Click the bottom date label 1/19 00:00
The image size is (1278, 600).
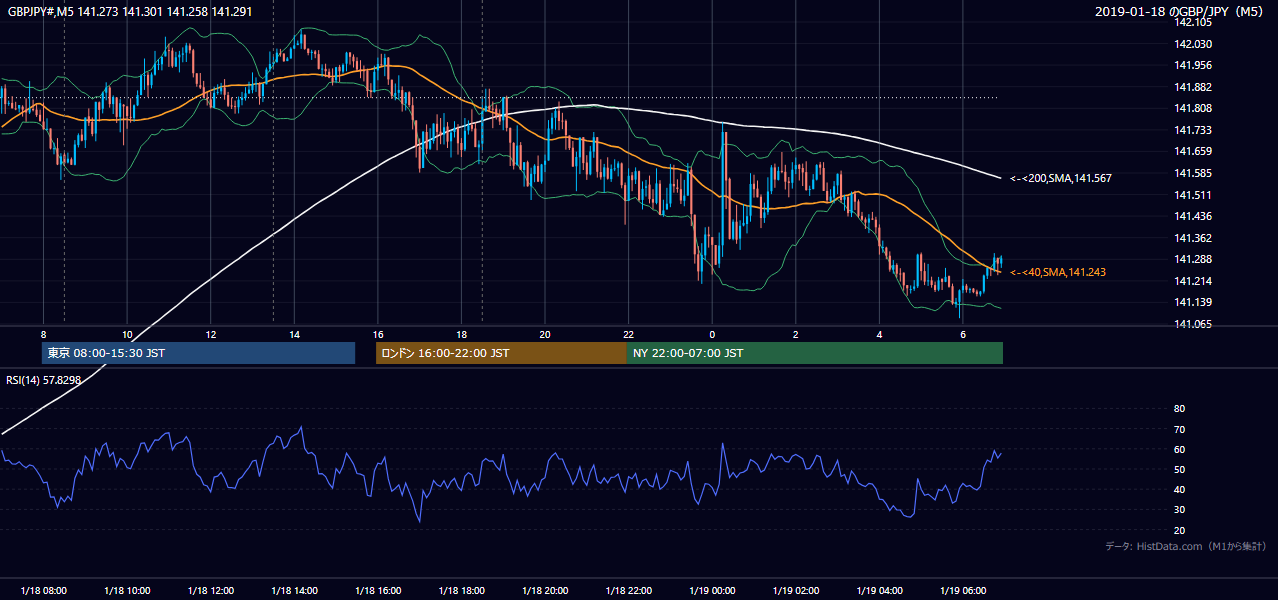point(712,590)
